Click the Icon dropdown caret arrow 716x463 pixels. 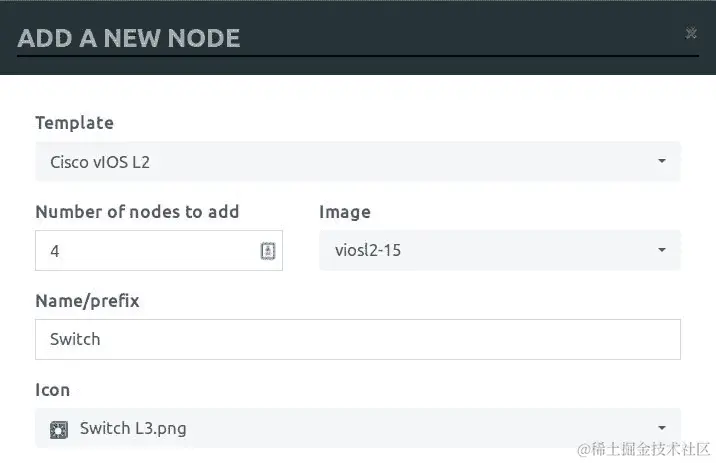pyautogui.click(x=662, y=428)
